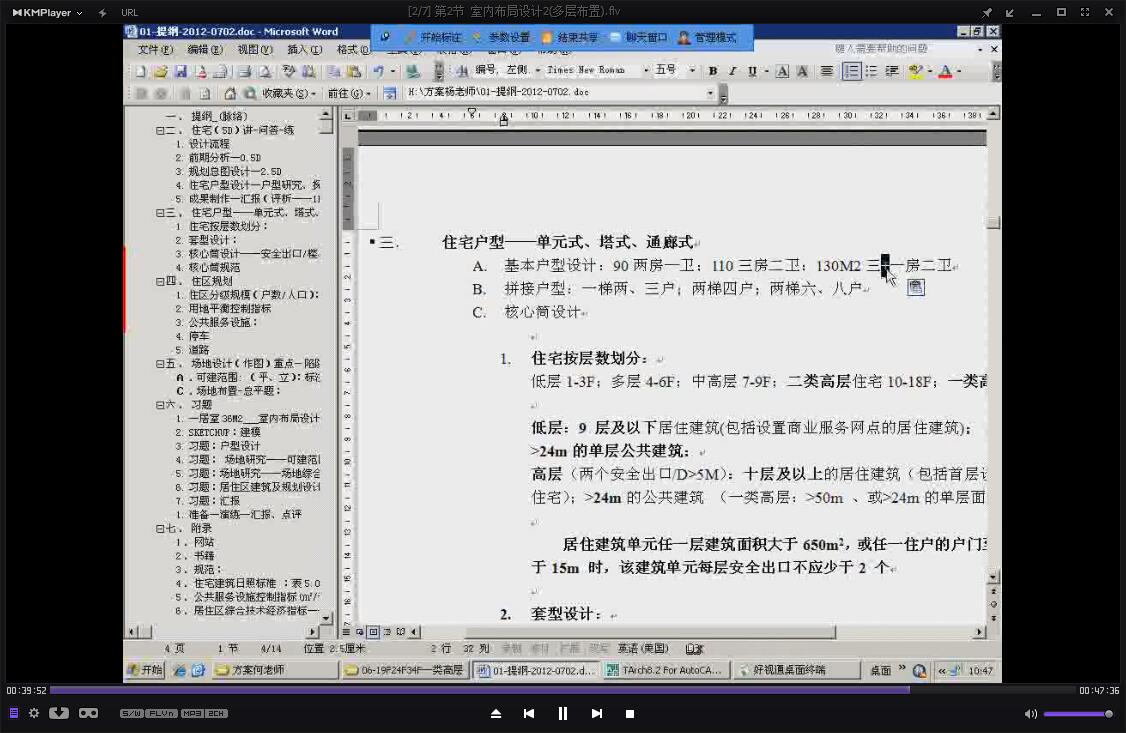Adjust the KMPlayer volume slider
This screenshot has width=1126, height=733.
pyautogui.click(x=1078, y=714)
